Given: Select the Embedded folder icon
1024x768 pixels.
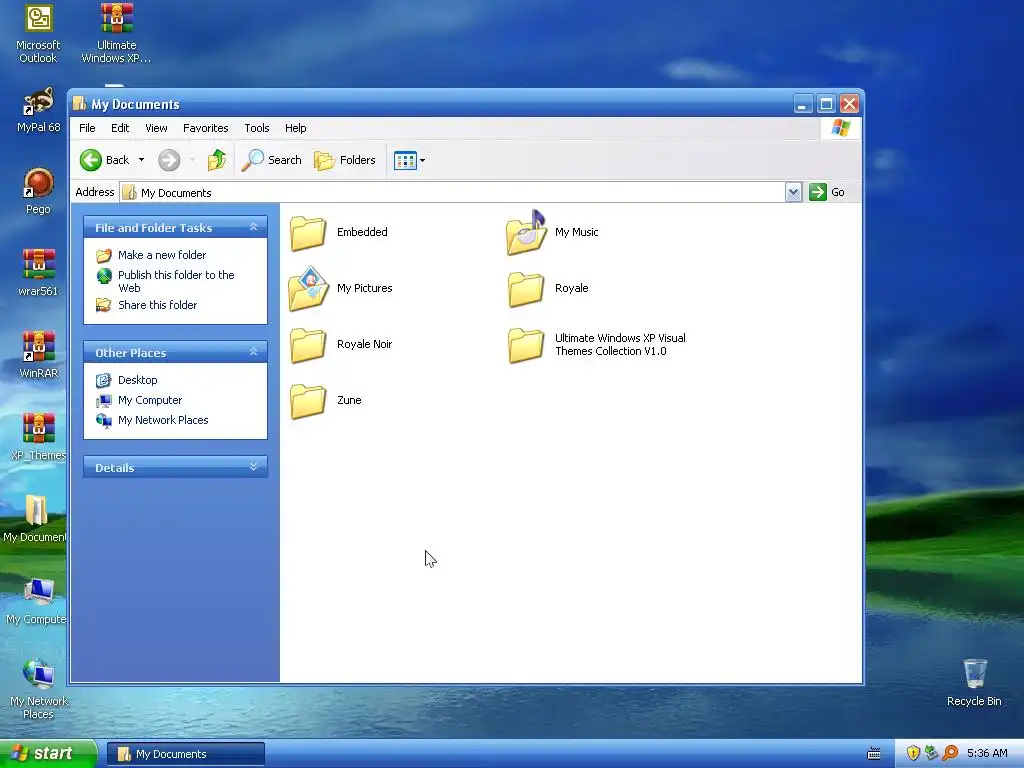Looking at the screenshot, I should pos(308,232).
